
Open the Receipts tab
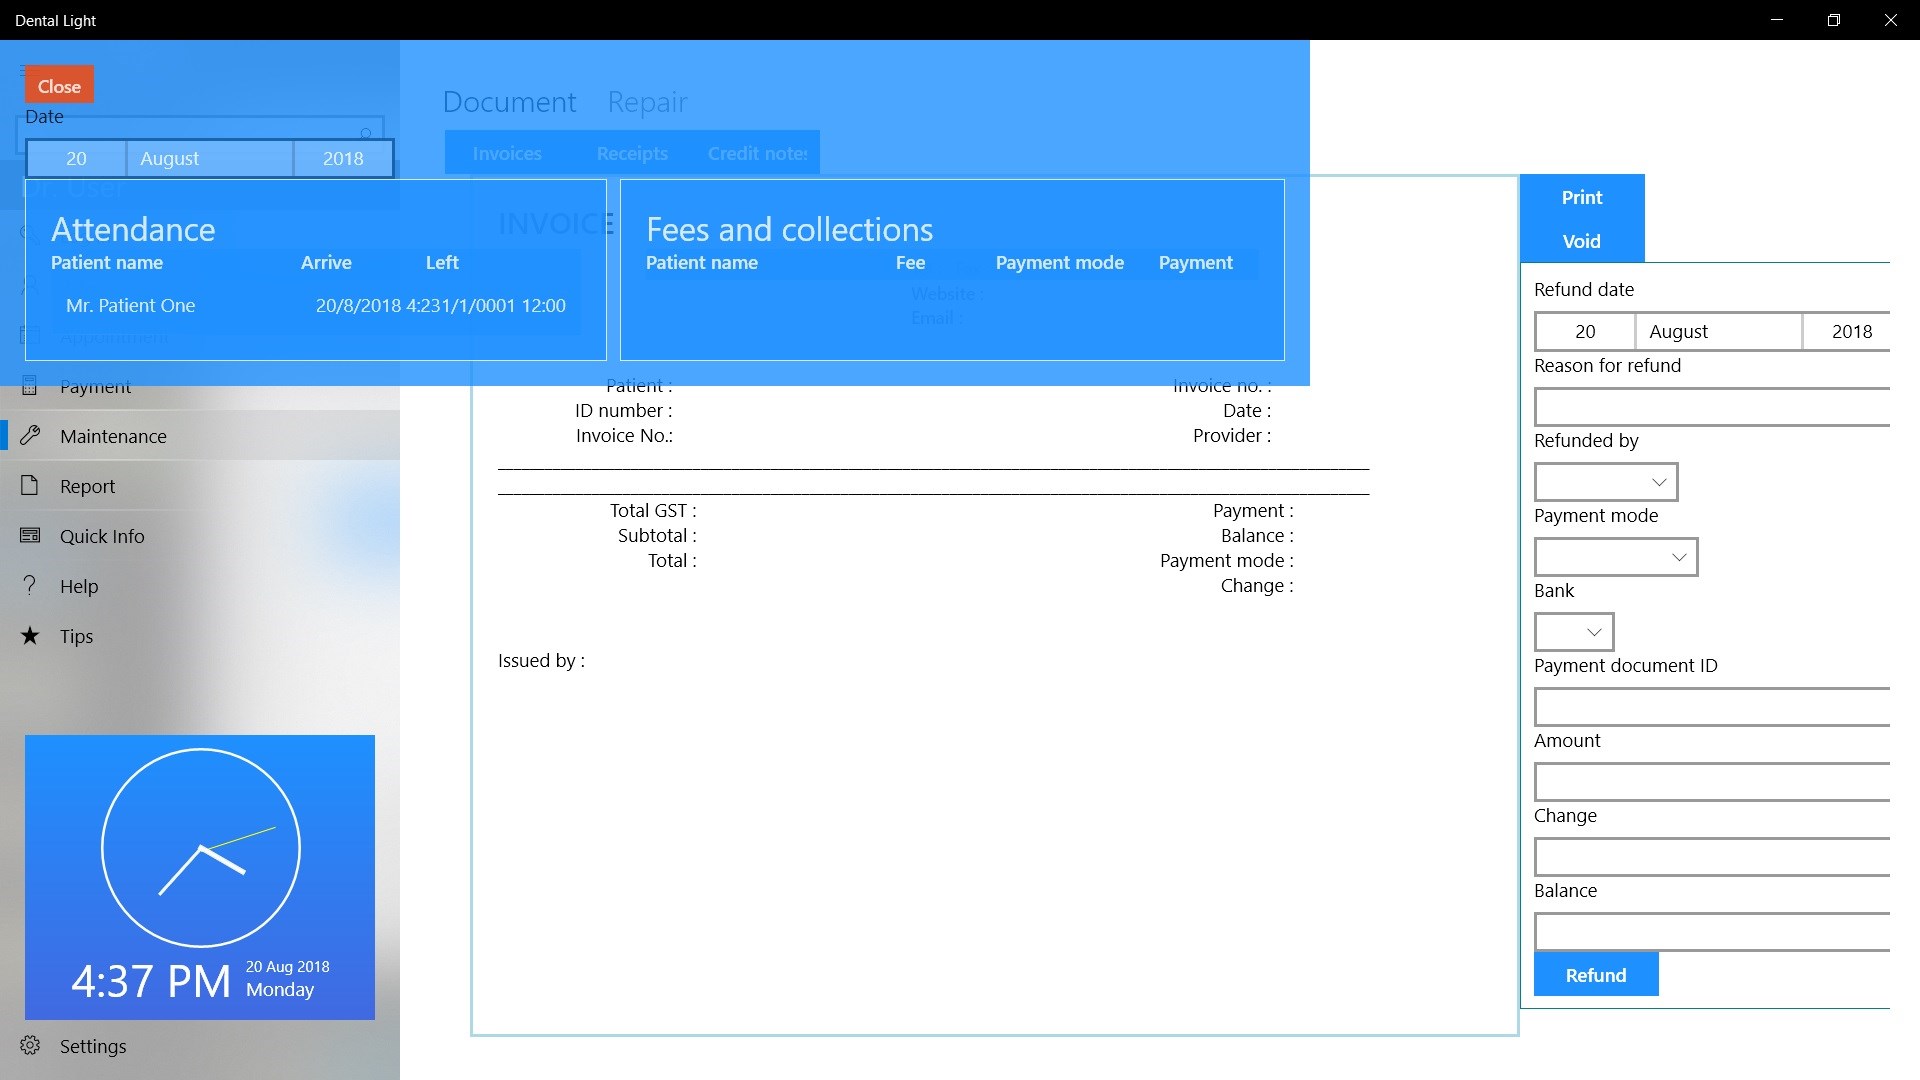(x=632, y=153)
